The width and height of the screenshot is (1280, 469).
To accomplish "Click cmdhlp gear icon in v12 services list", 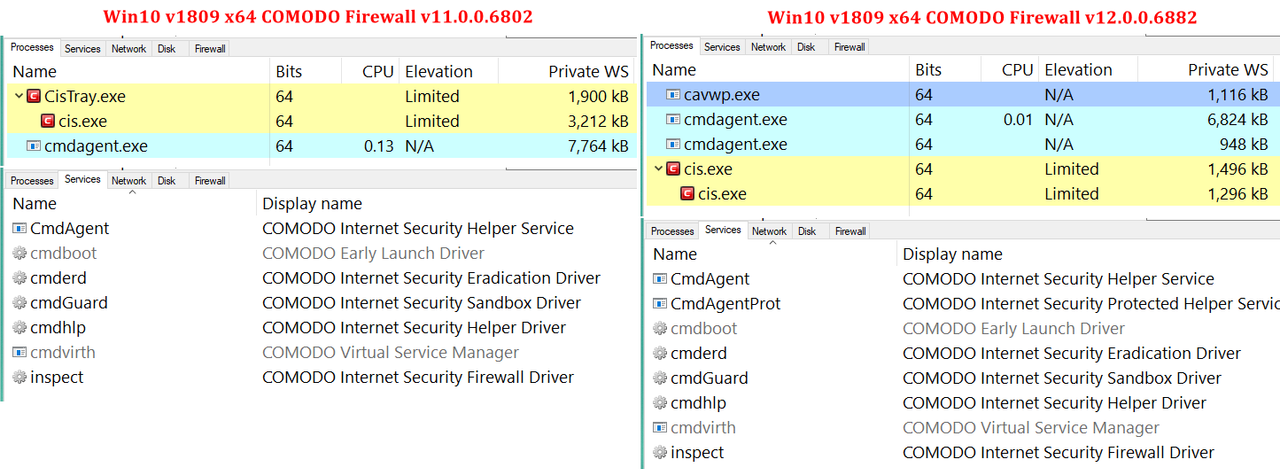I will point(660,403).
